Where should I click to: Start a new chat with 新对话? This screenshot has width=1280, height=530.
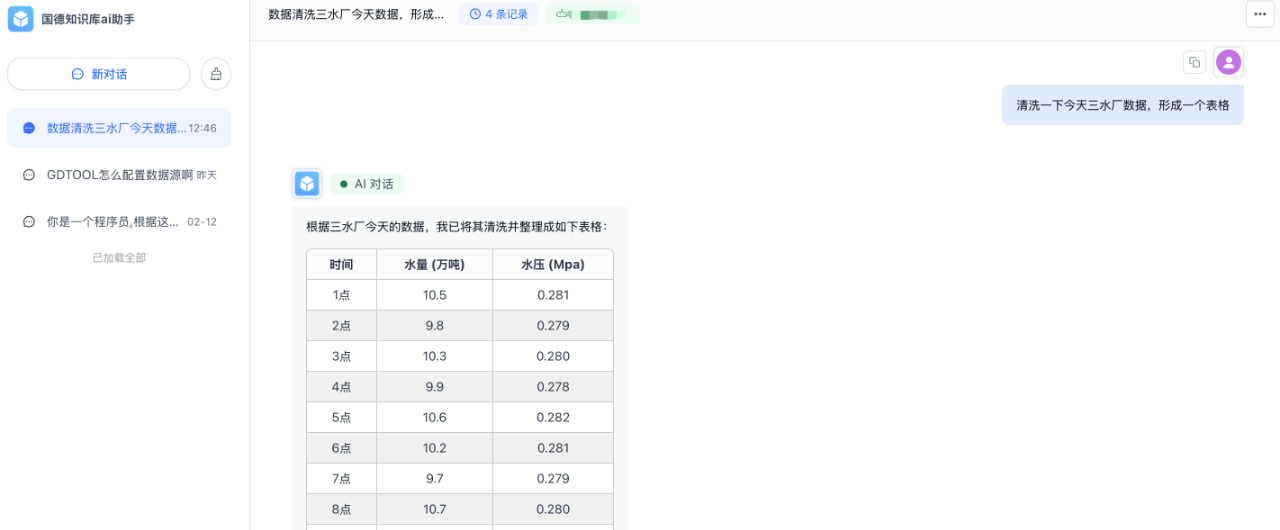[x=98, y=74]
